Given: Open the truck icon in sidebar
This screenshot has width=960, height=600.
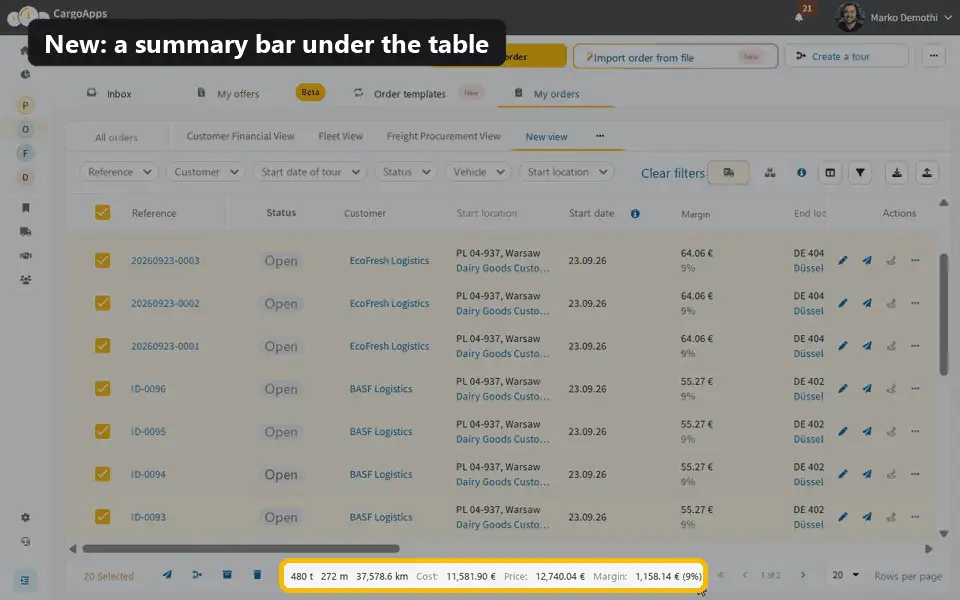Looking at the screenshot, I should click(x=25, y=231).
